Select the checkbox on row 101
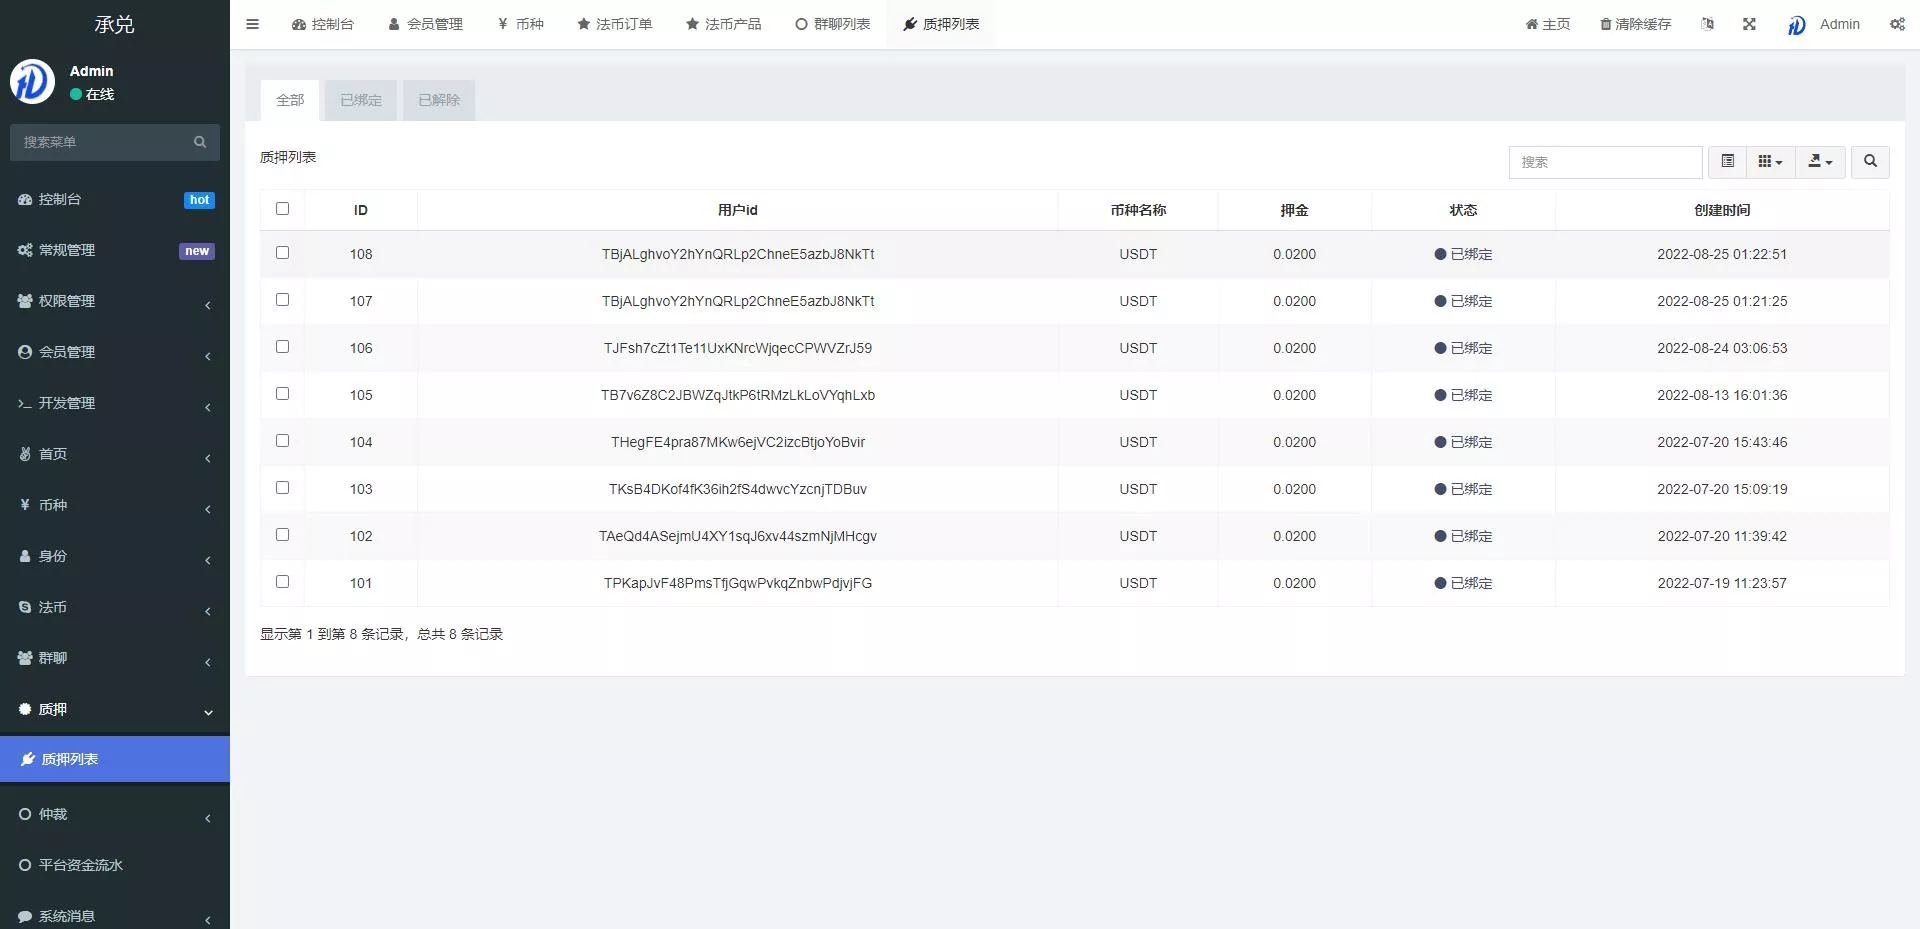Viewport: 1920px width, 929px height. coord(283,581)
